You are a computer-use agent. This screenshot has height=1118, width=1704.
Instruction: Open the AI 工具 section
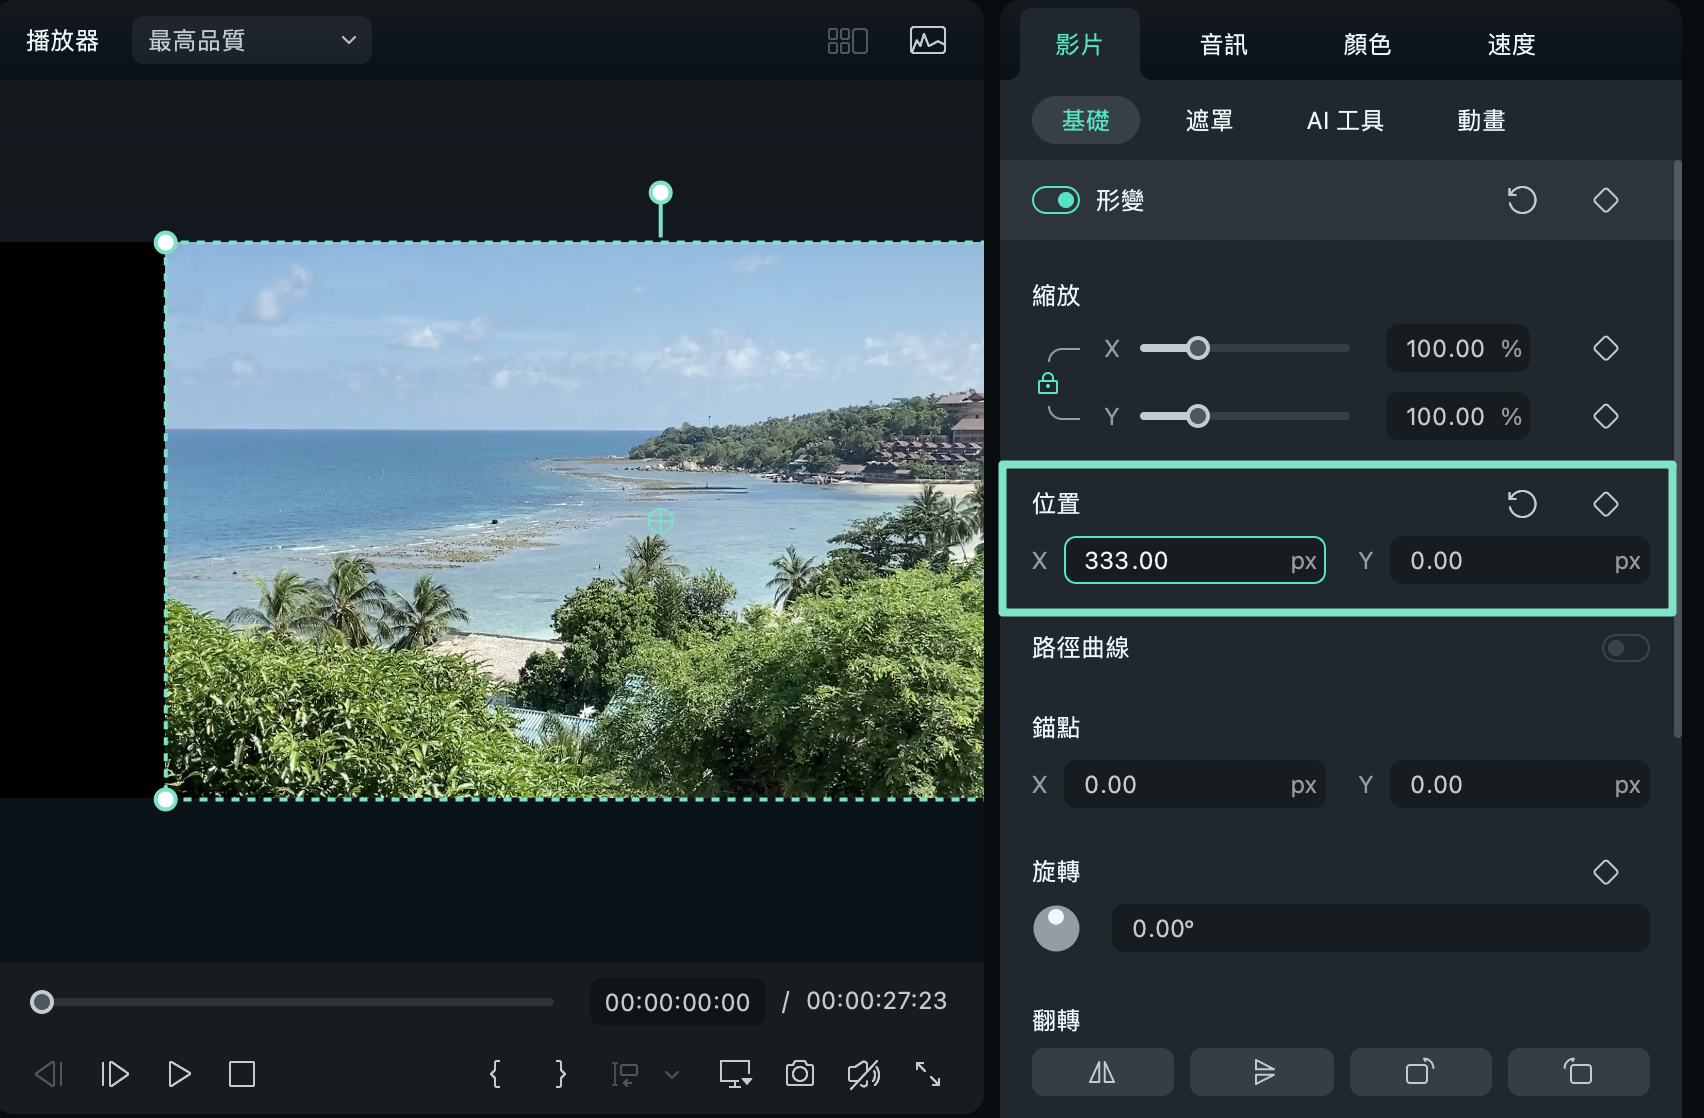coord(1344,120)
